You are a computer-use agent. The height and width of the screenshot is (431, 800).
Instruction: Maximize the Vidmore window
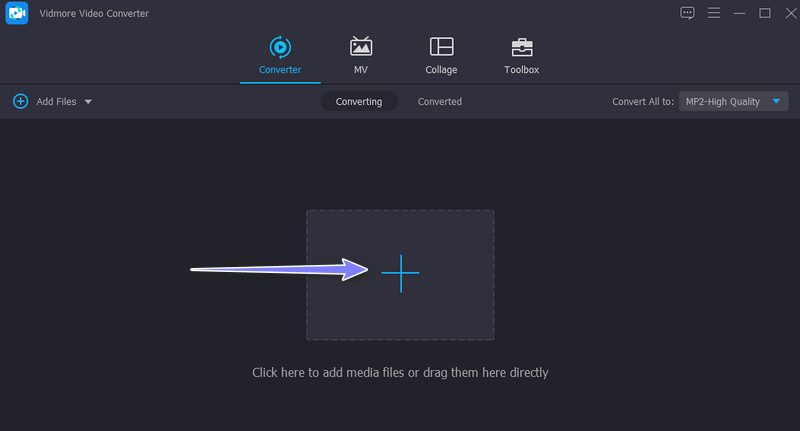point(765,13)
